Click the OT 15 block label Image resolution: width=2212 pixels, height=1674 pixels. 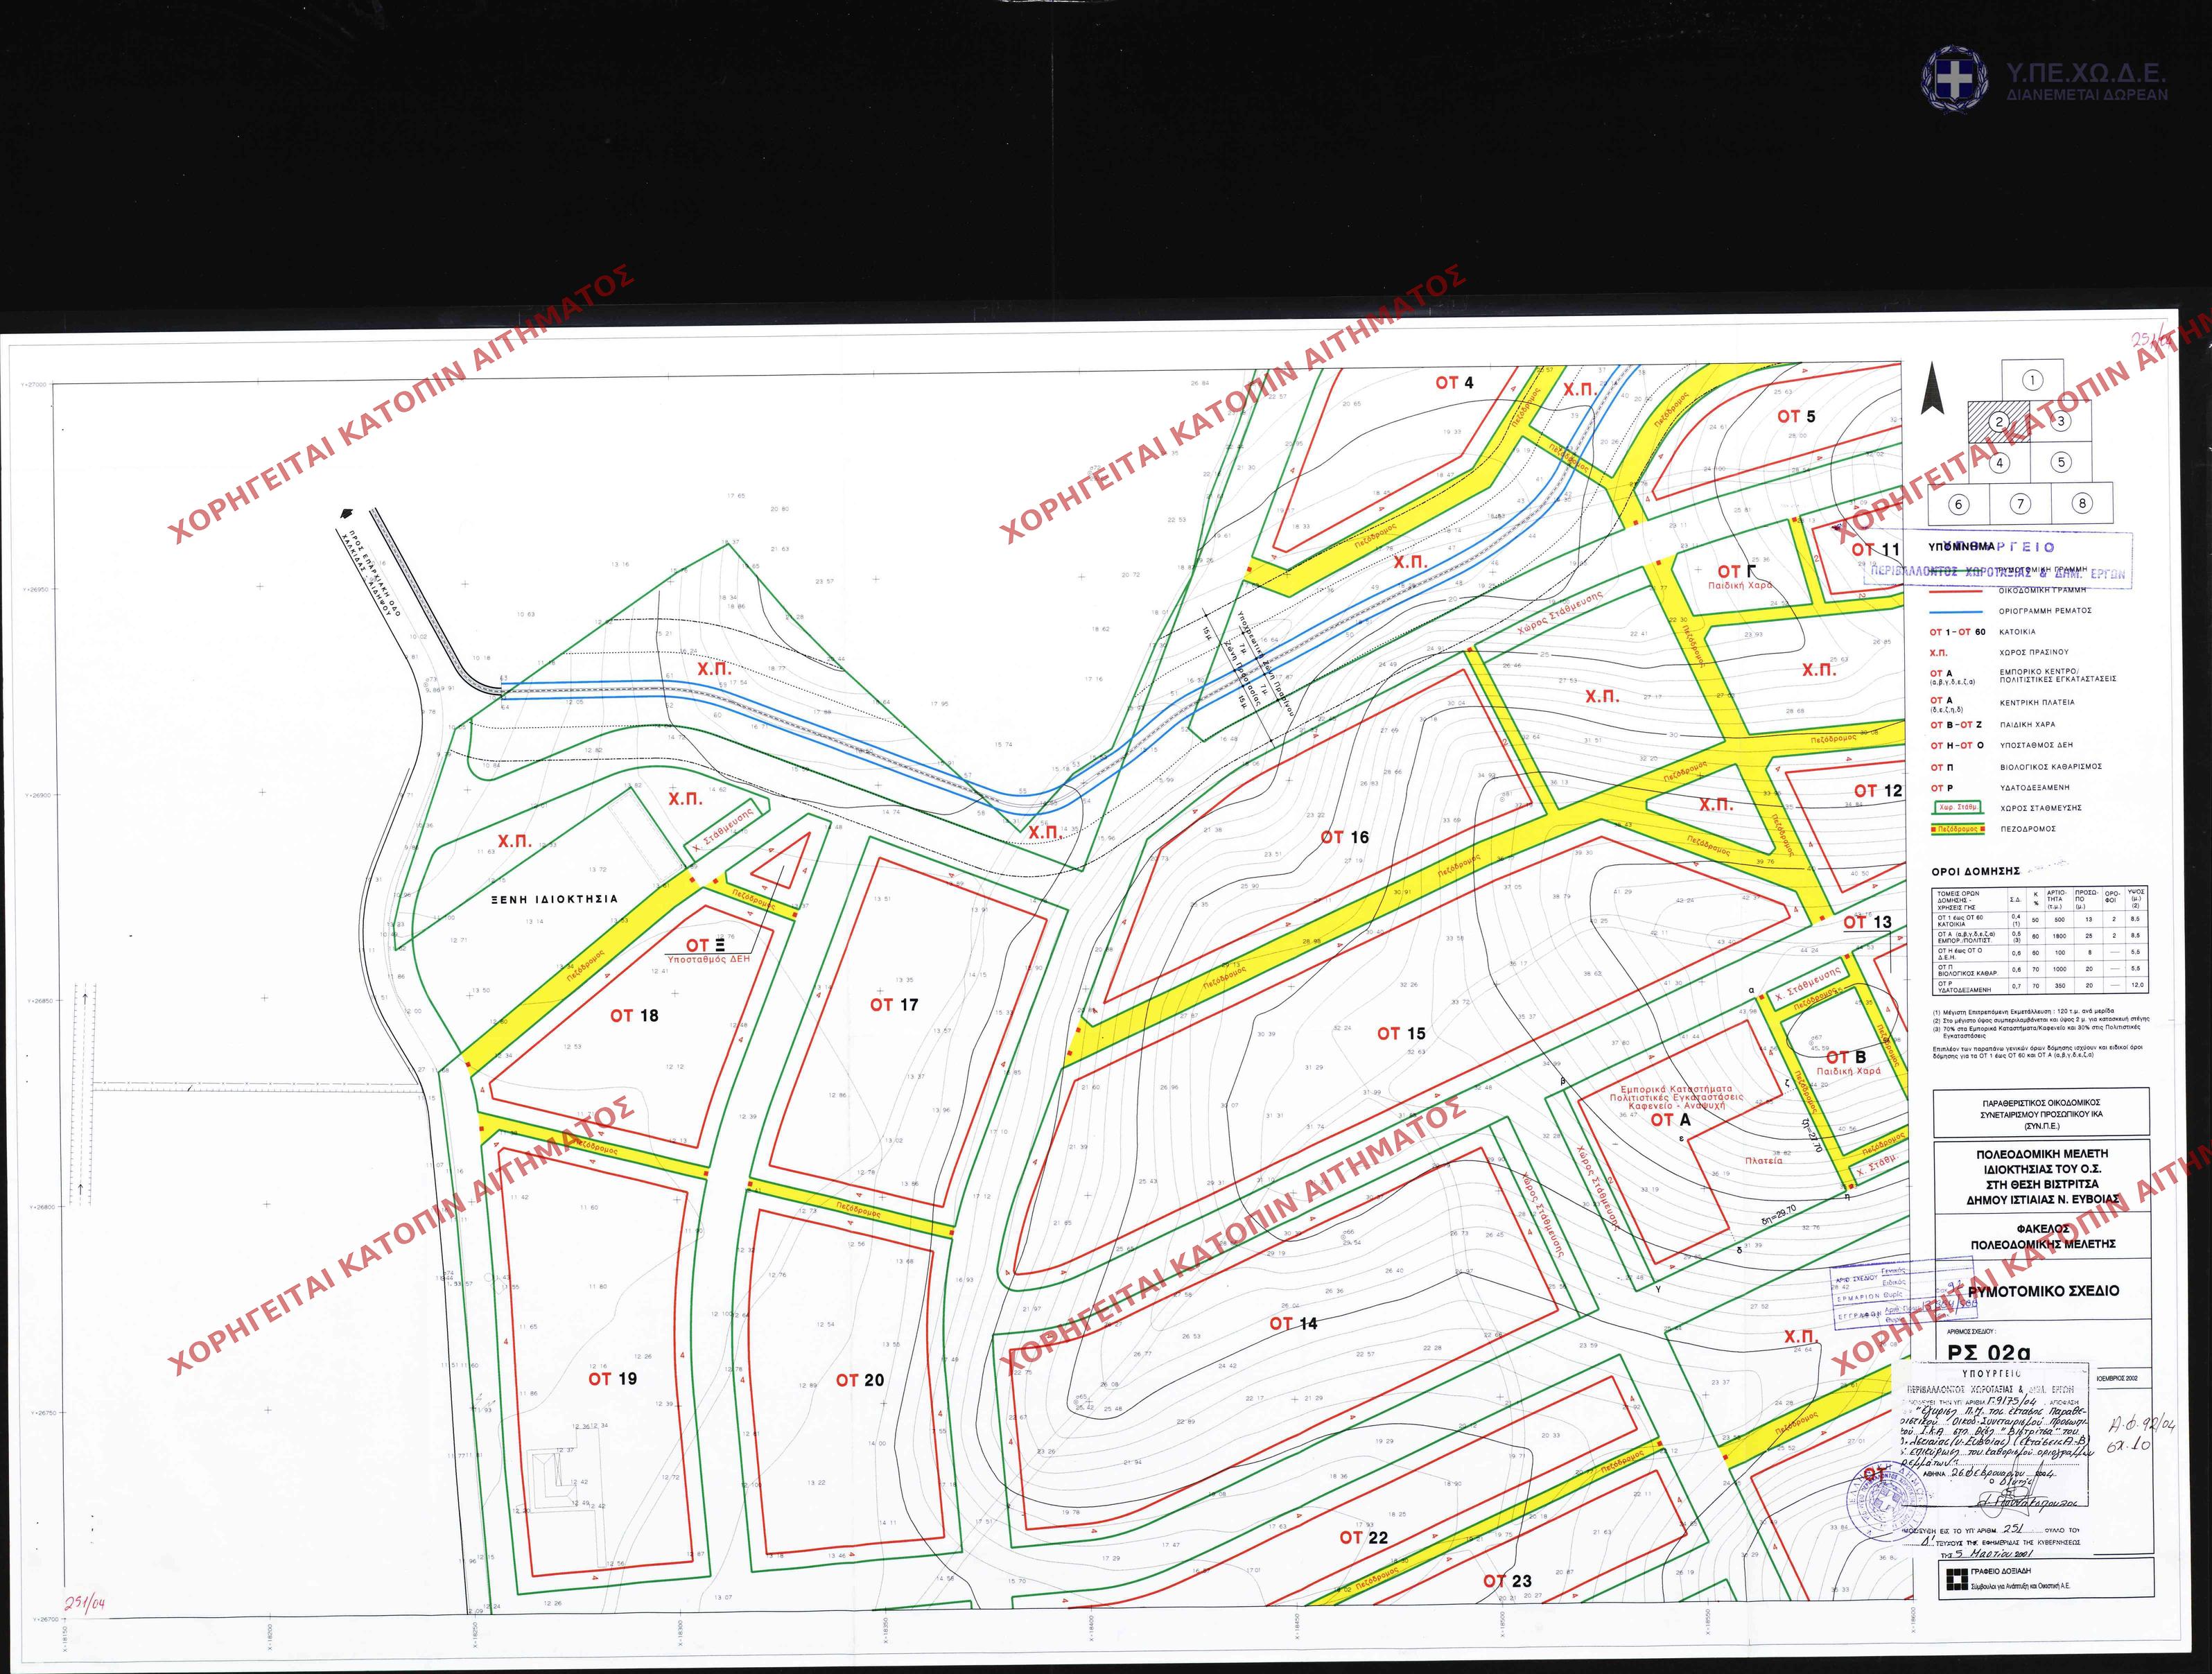click(1400, 1033)
